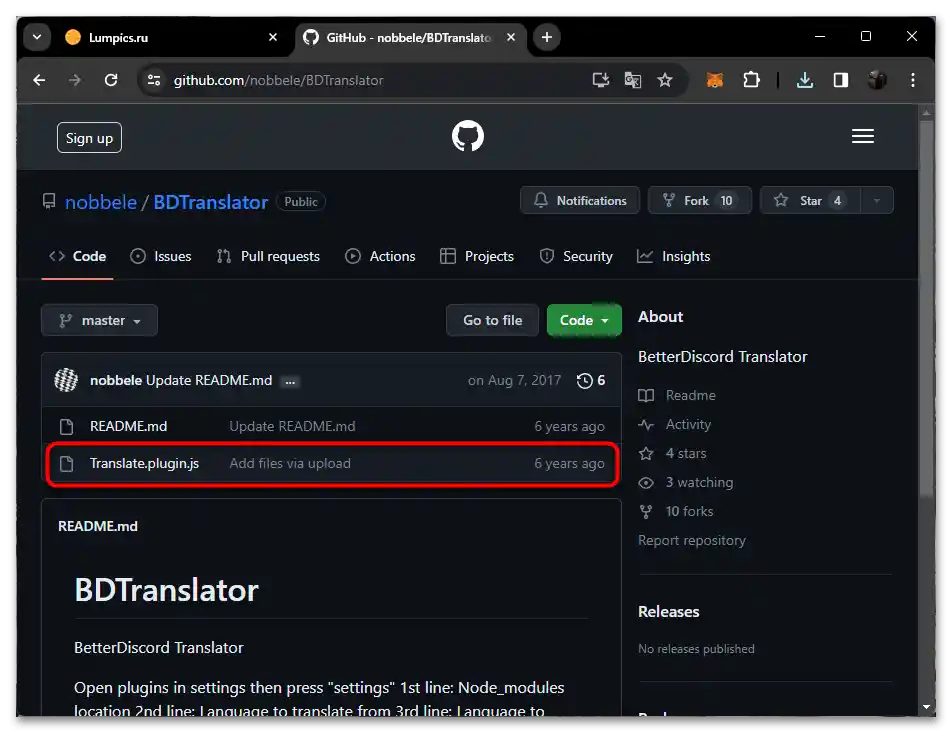Open the browser downloads icon

pyautogui.click(x=804, y=80)
